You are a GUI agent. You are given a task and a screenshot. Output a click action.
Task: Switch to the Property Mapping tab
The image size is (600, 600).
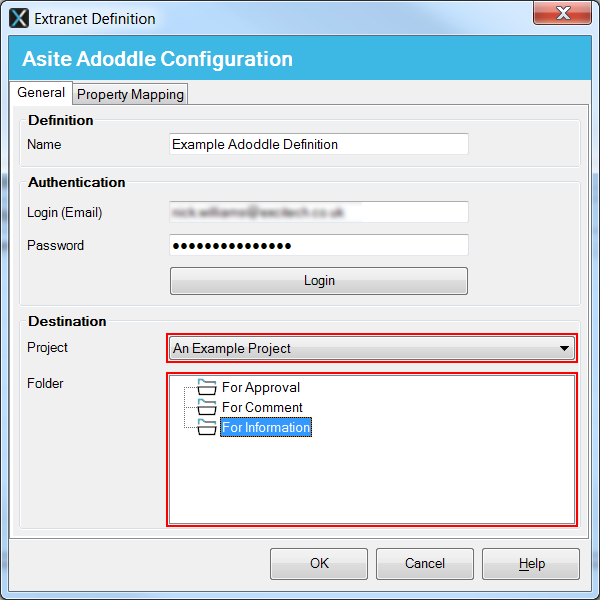[131, 94]
